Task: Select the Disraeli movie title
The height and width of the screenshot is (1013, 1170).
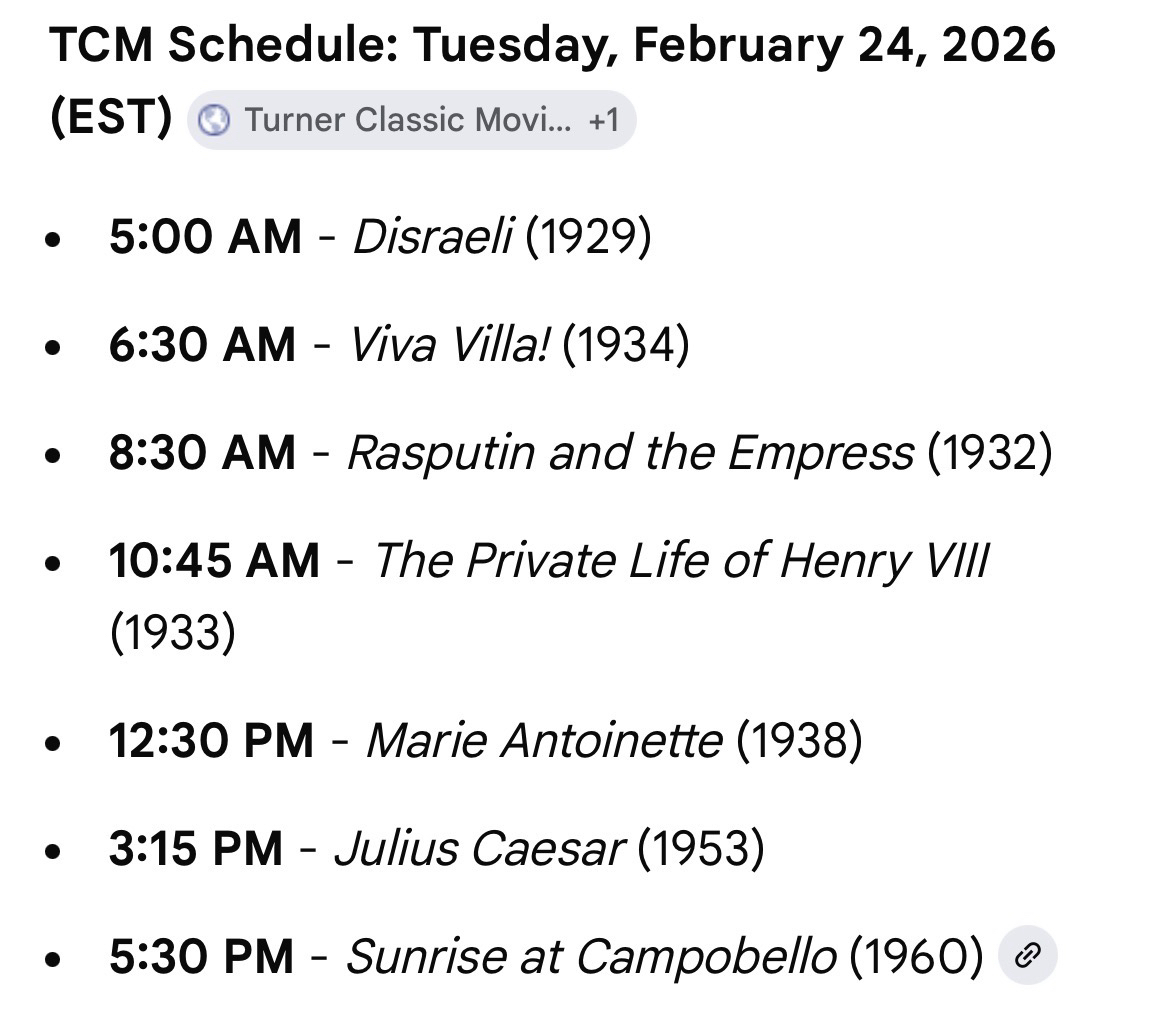Action: click(432, 237)
